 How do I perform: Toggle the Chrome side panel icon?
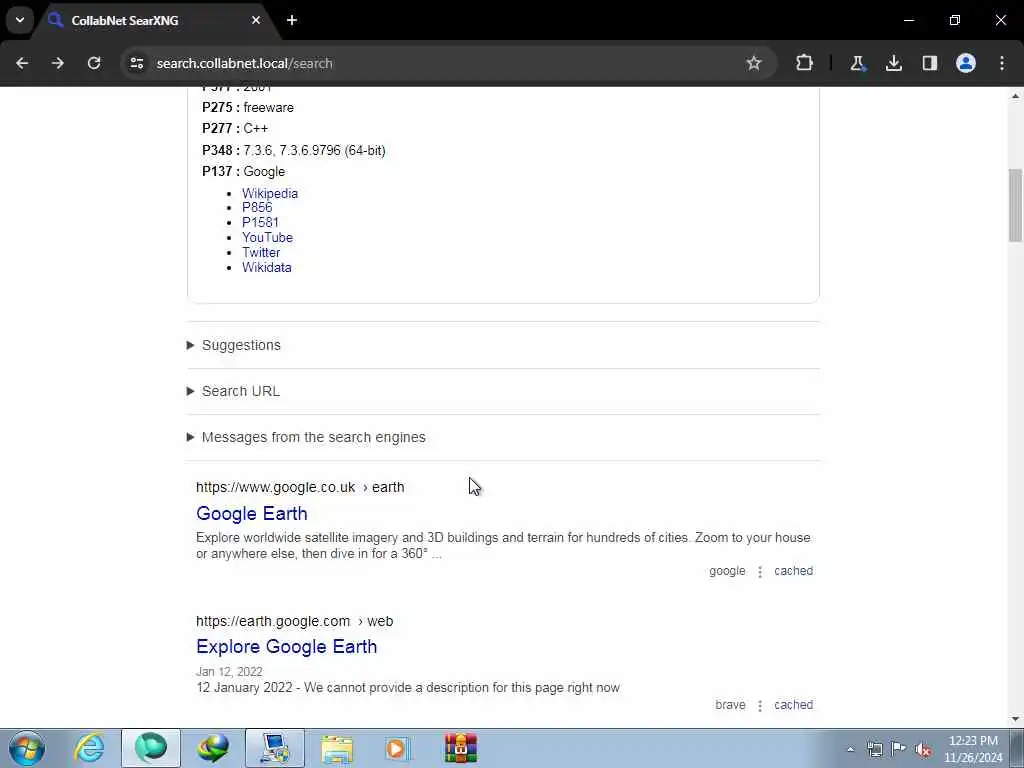click(929, 63)
